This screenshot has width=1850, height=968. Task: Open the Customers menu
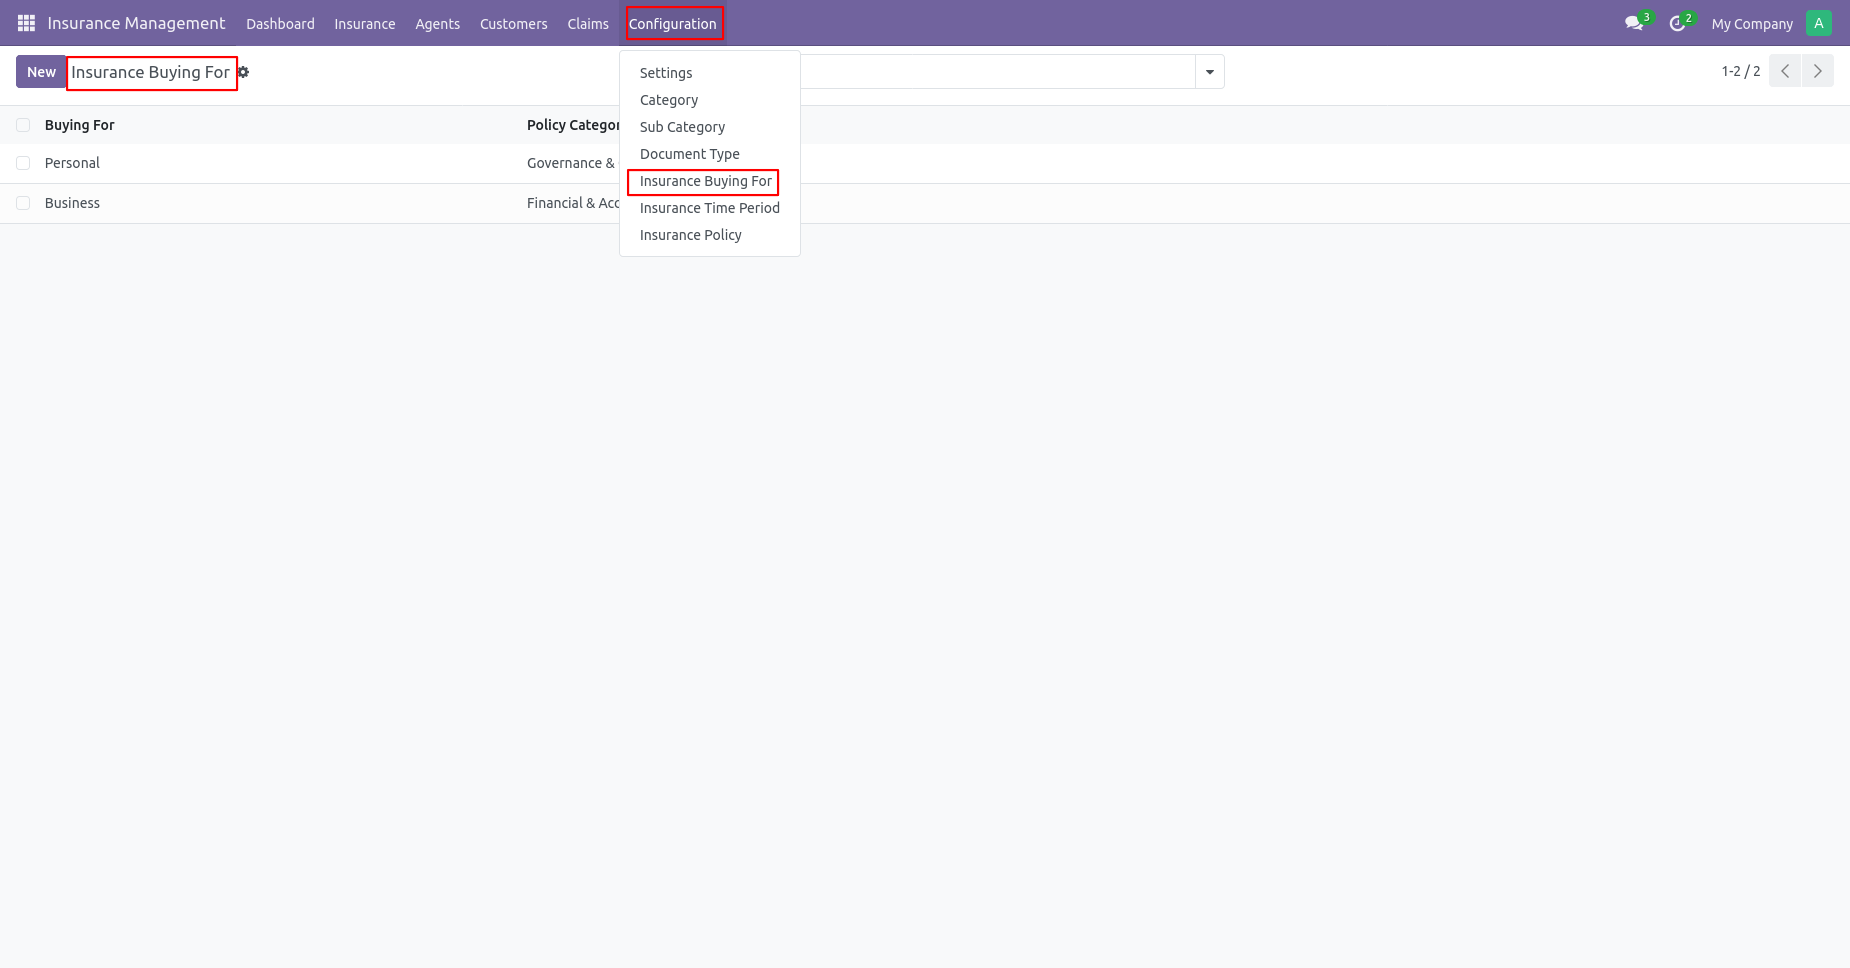pyautogui.click(x=514, y=24)
